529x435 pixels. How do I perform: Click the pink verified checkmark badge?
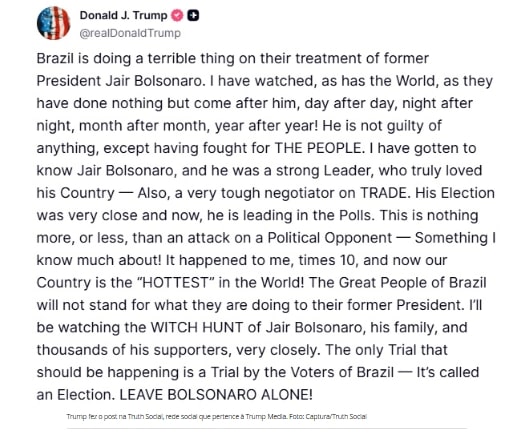click(x=177, y=16)
